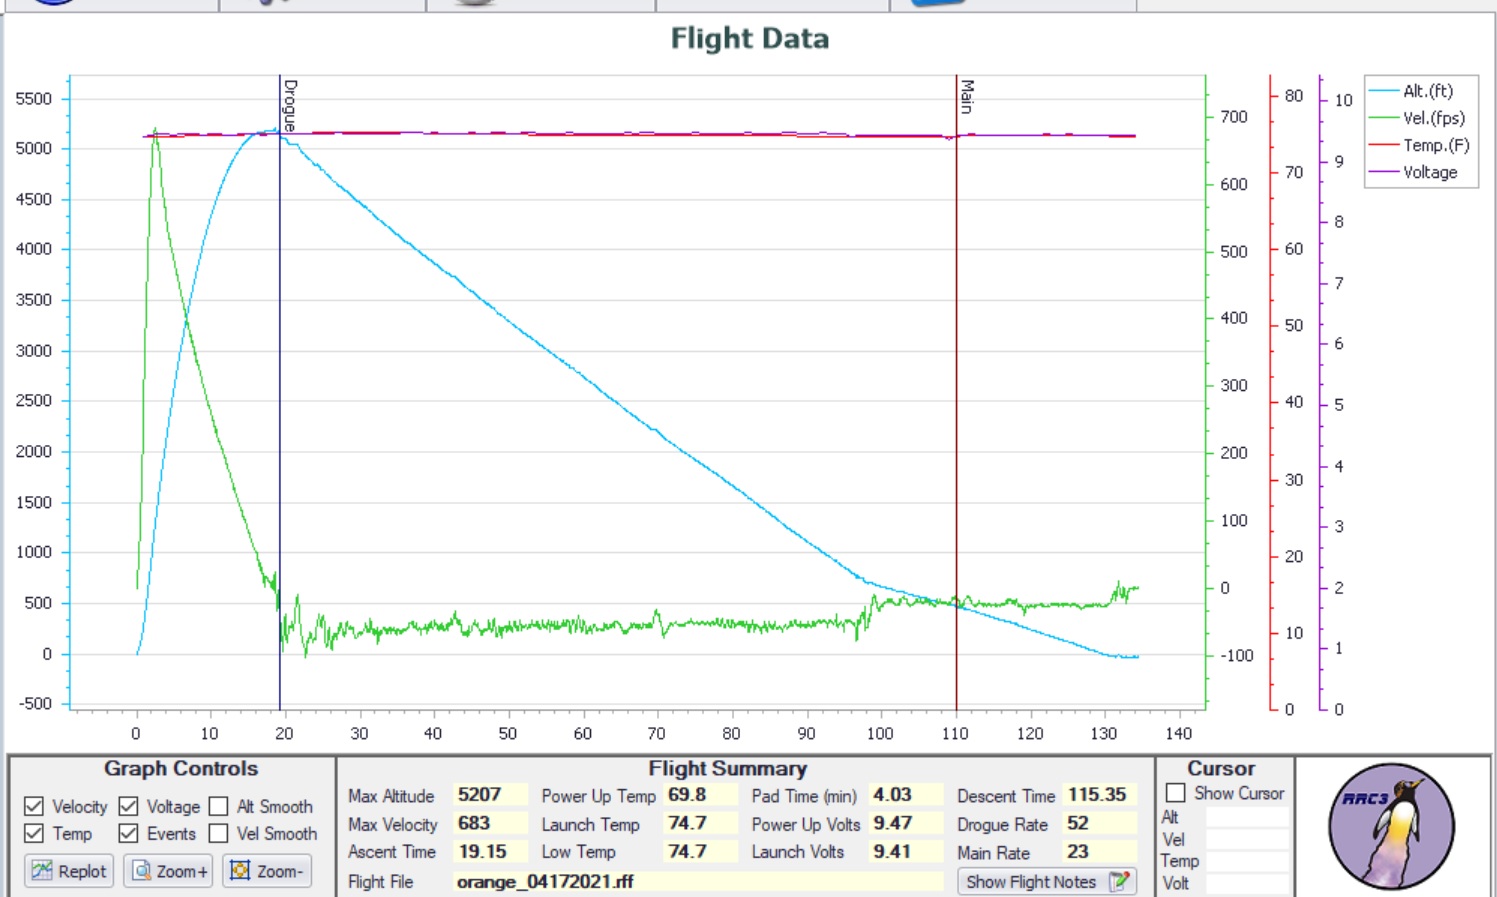This screenshot has width=1497, height=897.
Task: Open Show Flight Notes
Action: coord(1046,882)
